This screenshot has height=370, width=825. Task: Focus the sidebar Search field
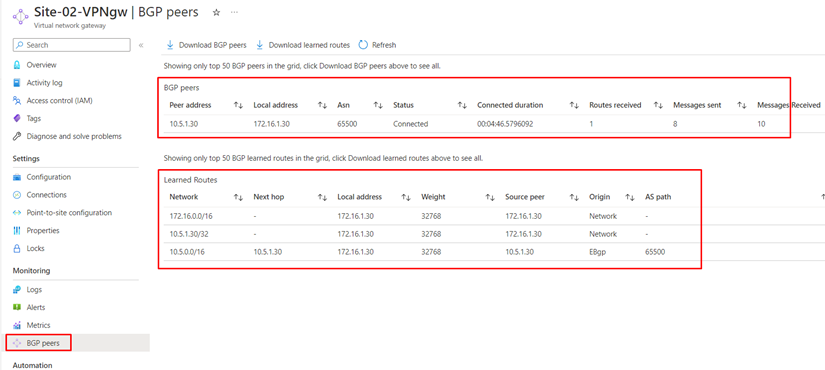pos(72,45)
